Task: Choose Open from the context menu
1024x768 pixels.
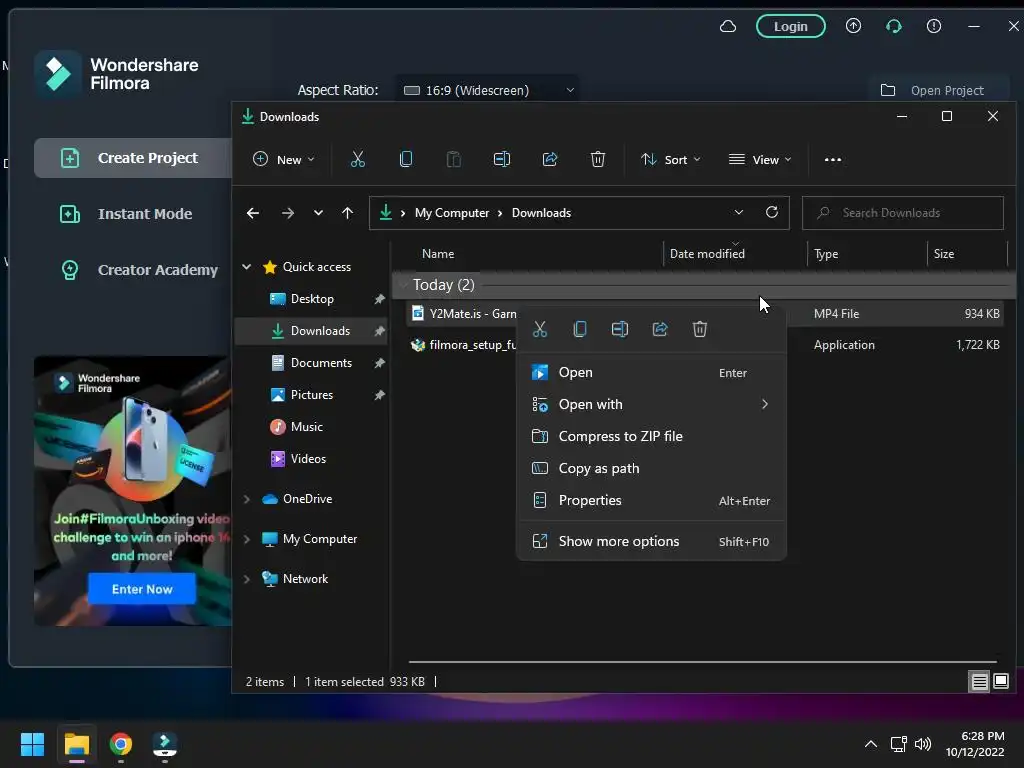Action: click(651, 372)
